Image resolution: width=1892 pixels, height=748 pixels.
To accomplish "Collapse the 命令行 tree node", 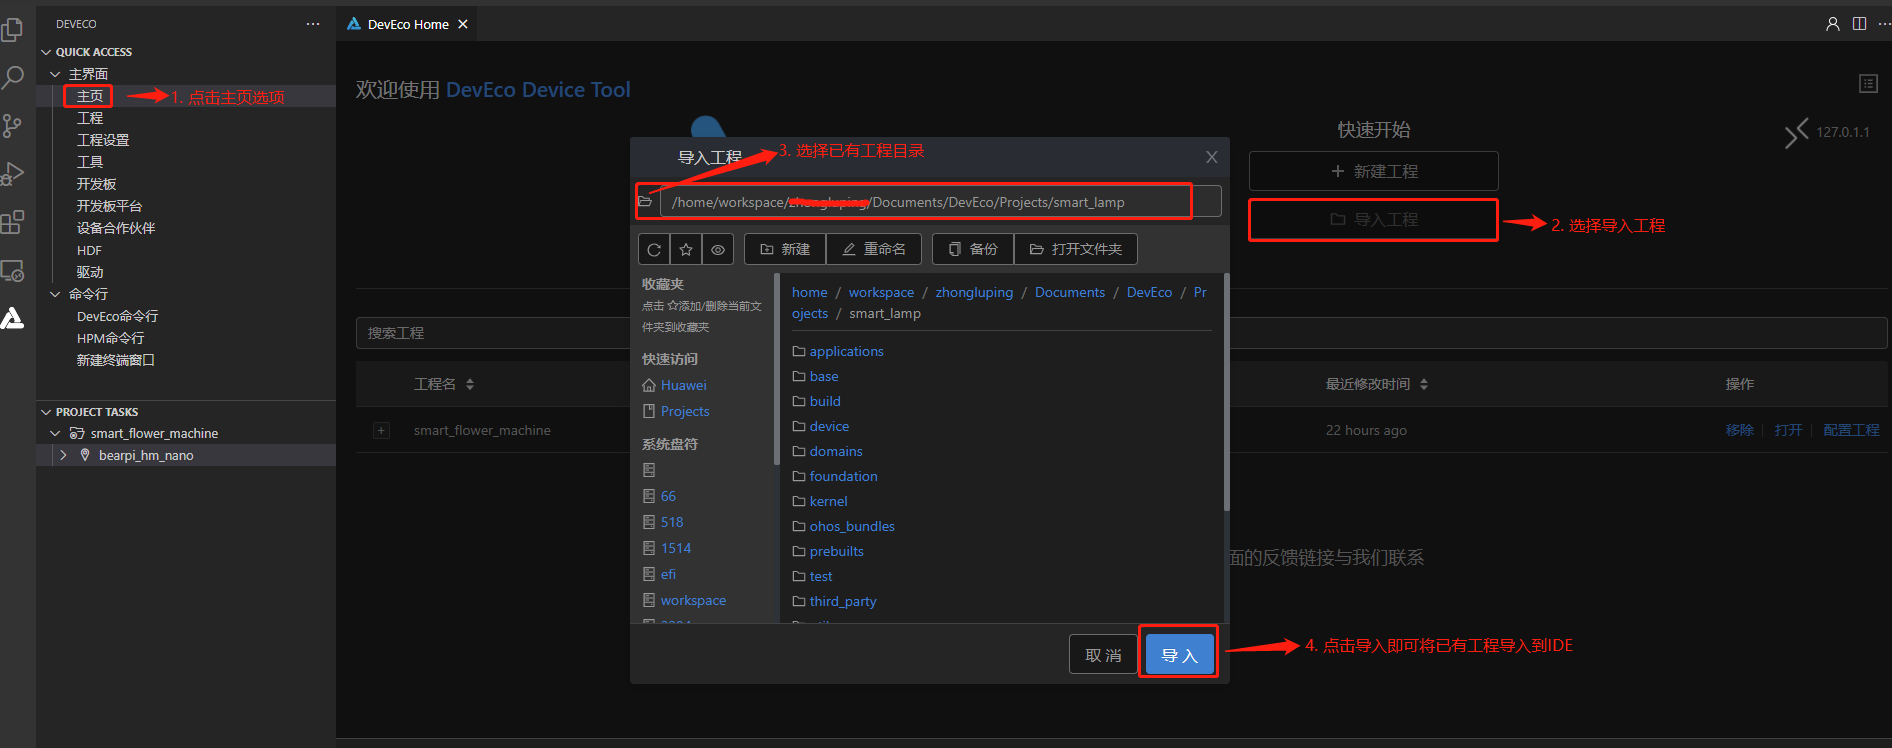I will click(55, 294).
